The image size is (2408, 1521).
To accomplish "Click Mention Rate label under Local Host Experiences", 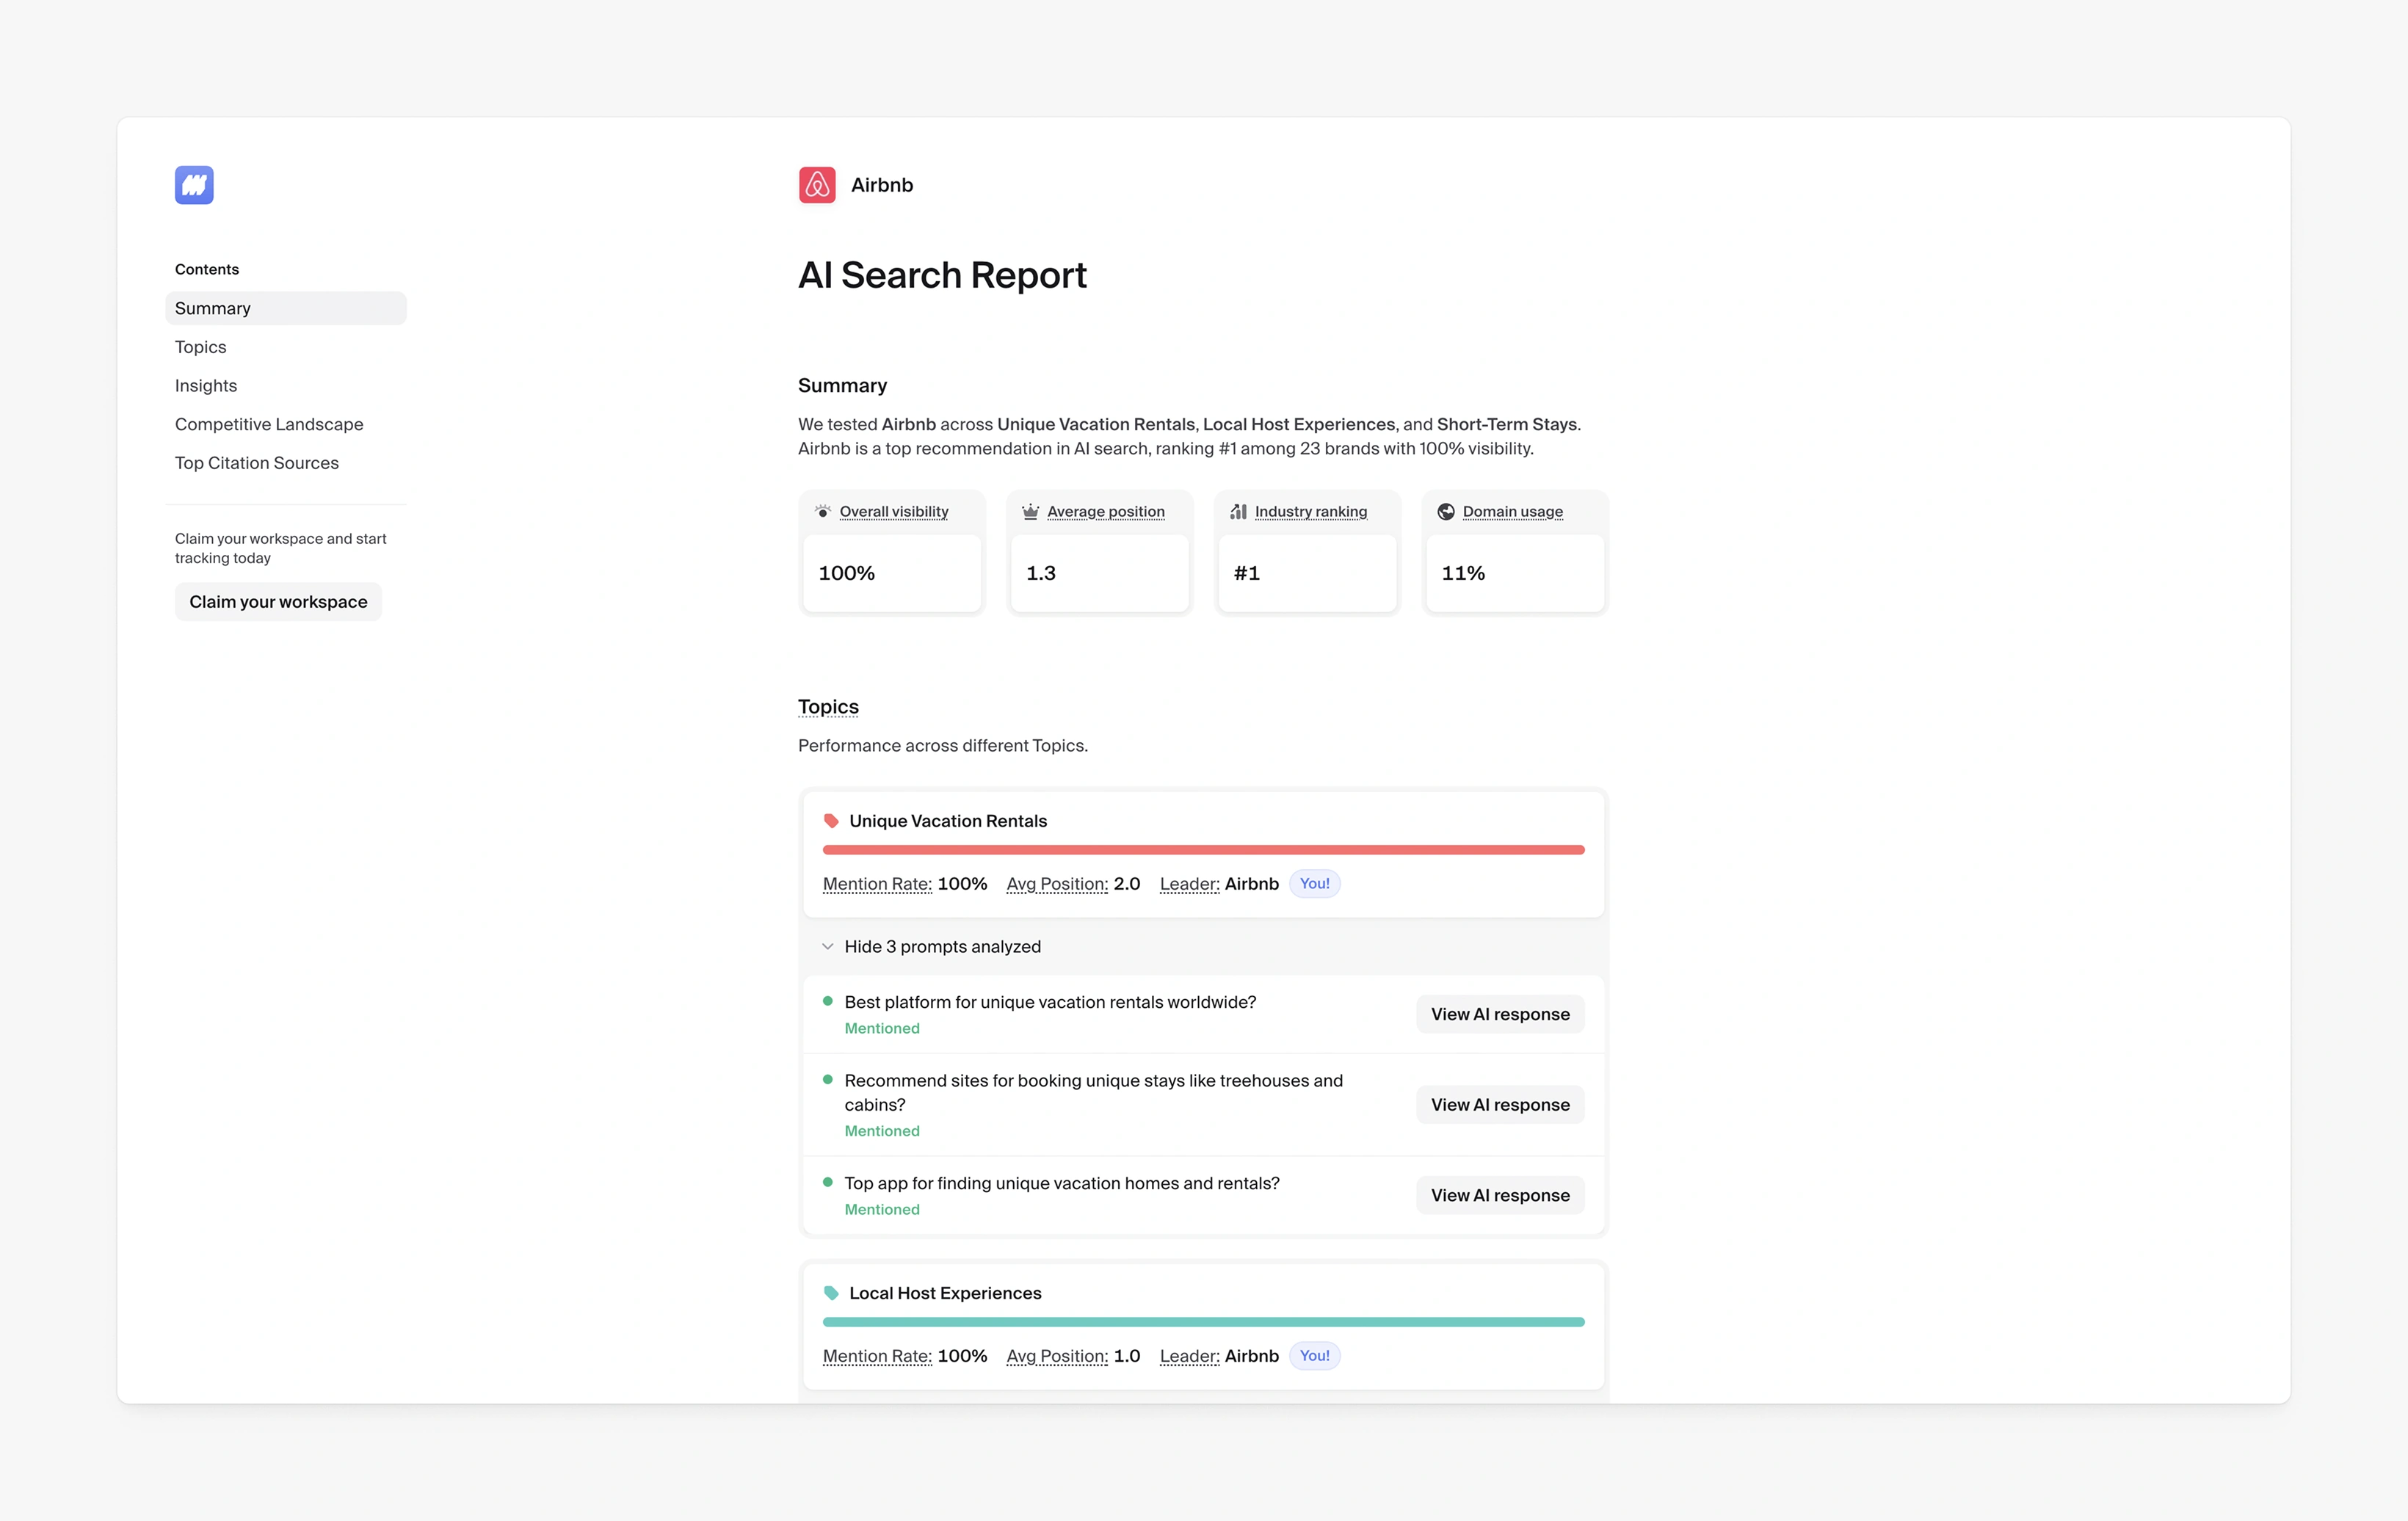I will [877, 1356].
